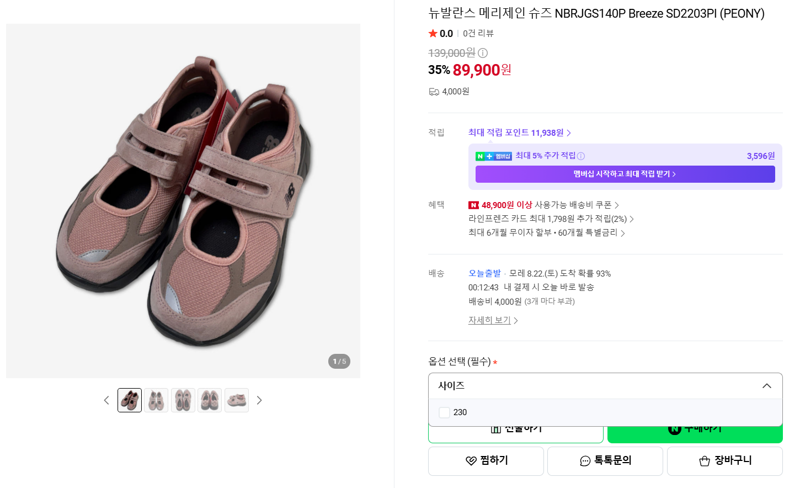Open 무이자 할부 특별금리 details

tap(546, 233)
